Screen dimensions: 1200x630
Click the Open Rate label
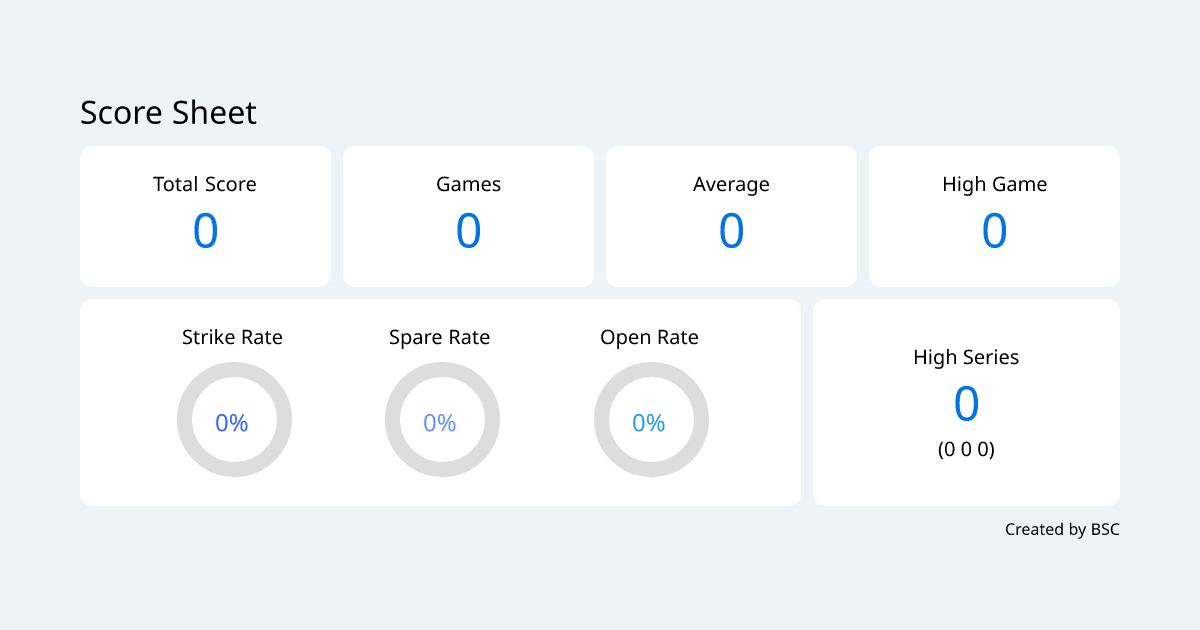(649, 337)
